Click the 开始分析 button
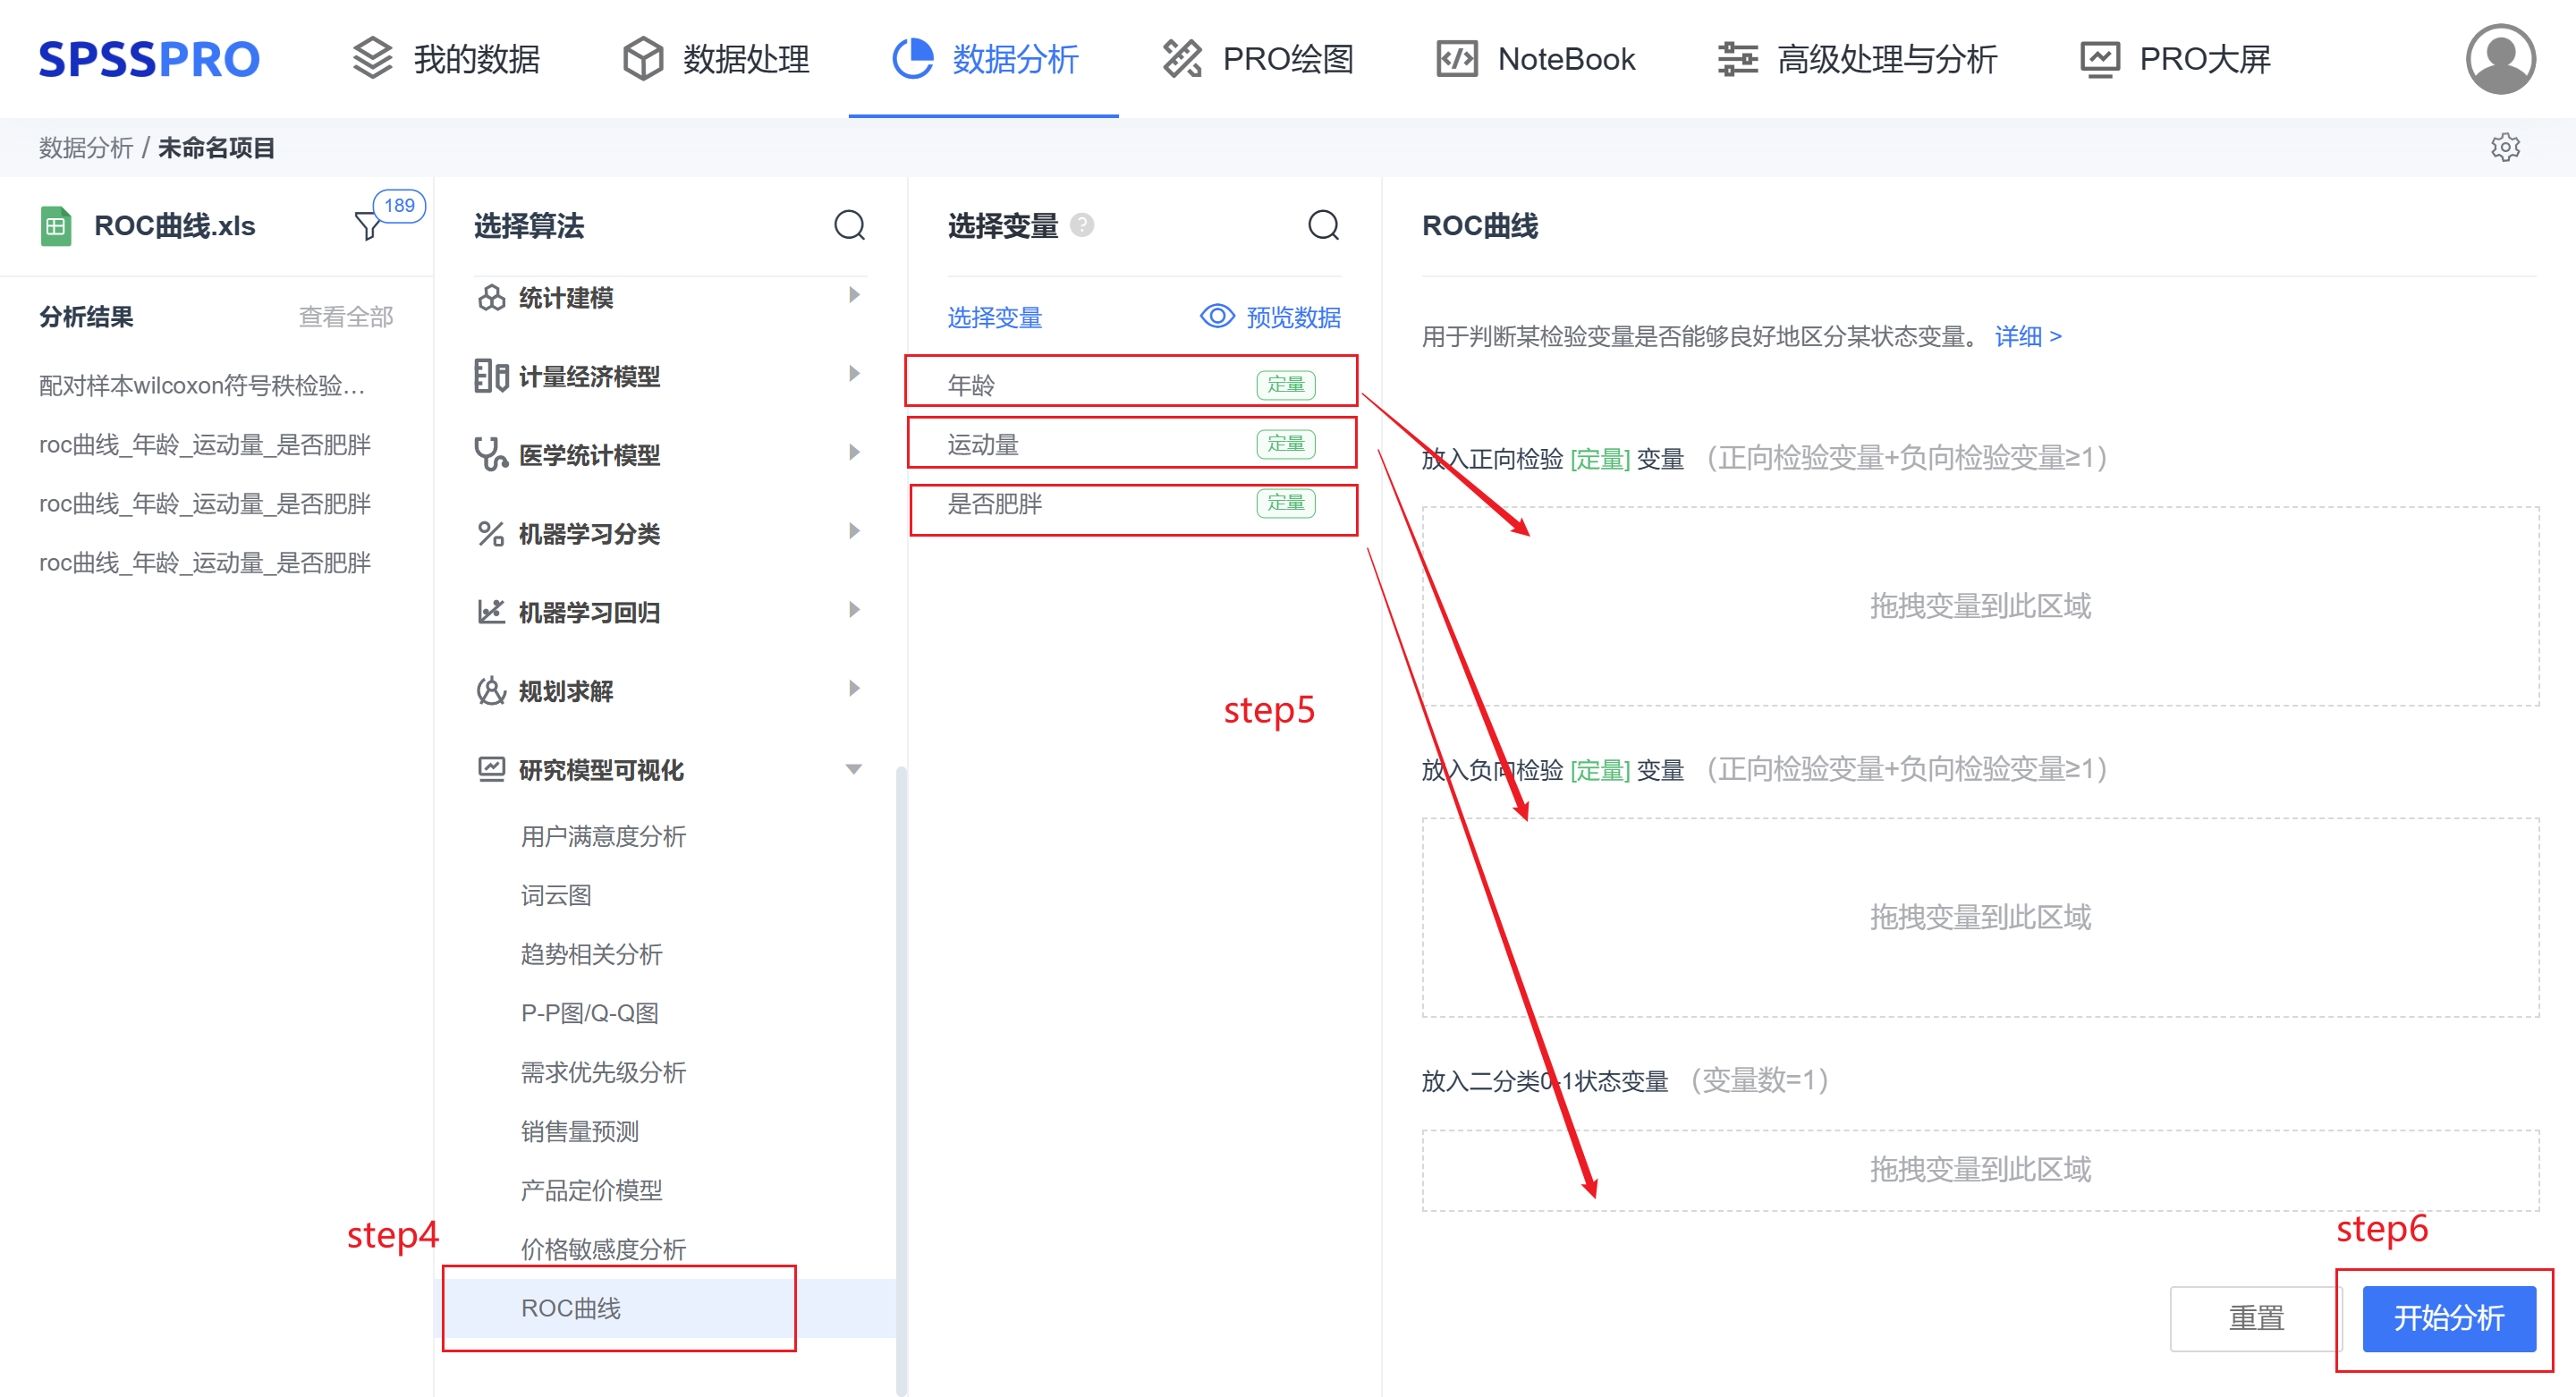The width and height of the screenshot is (2576, 1397). (2448, 1318)
